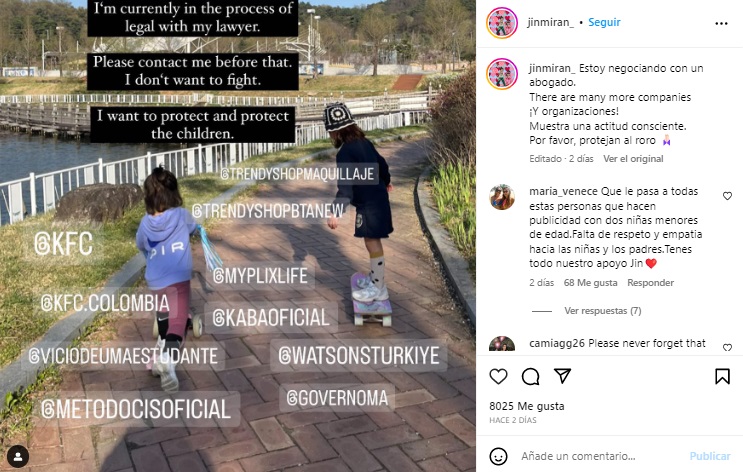The height and width of the screenshot is (472, 743).
Task: Focus the Añade un comentario field
Action: point(597,456)
